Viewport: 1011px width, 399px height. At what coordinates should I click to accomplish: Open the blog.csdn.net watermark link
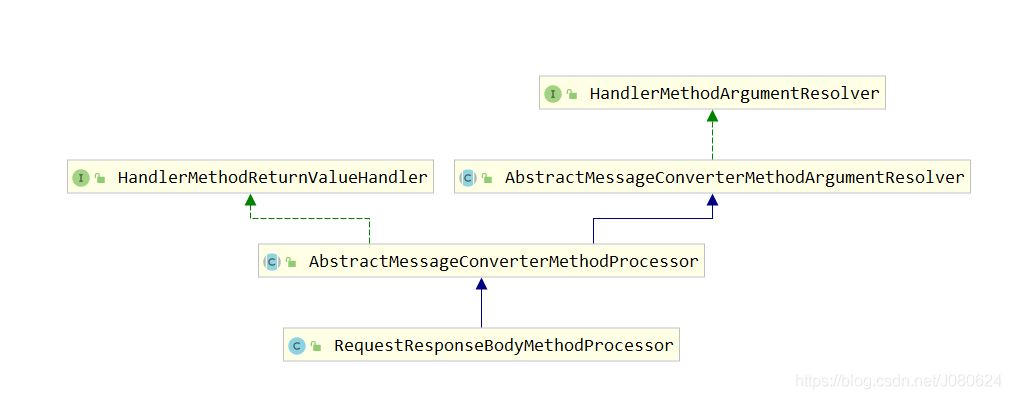click(x=898, y=381)
